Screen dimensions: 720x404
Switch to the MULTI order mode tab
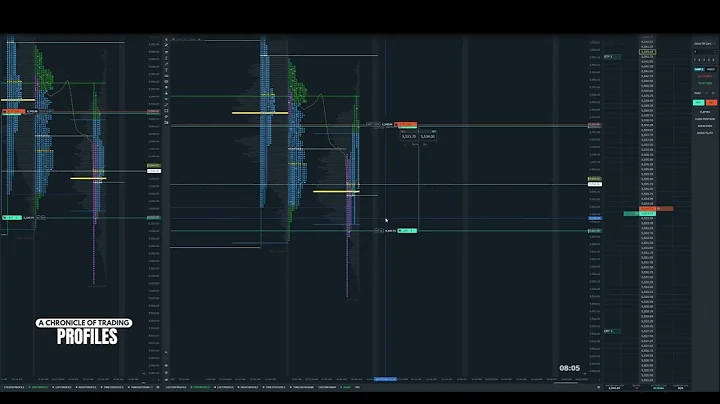point(711,69)
